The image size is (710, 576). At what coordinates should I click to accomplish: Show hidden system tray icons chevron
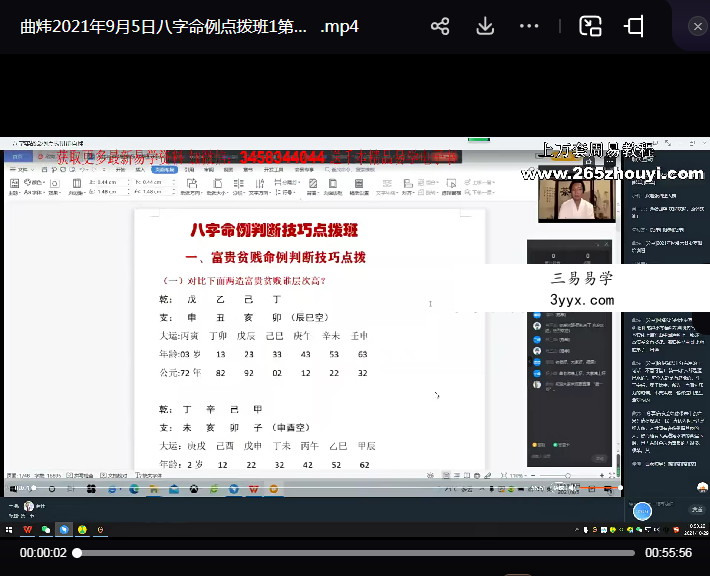[577, 529]
